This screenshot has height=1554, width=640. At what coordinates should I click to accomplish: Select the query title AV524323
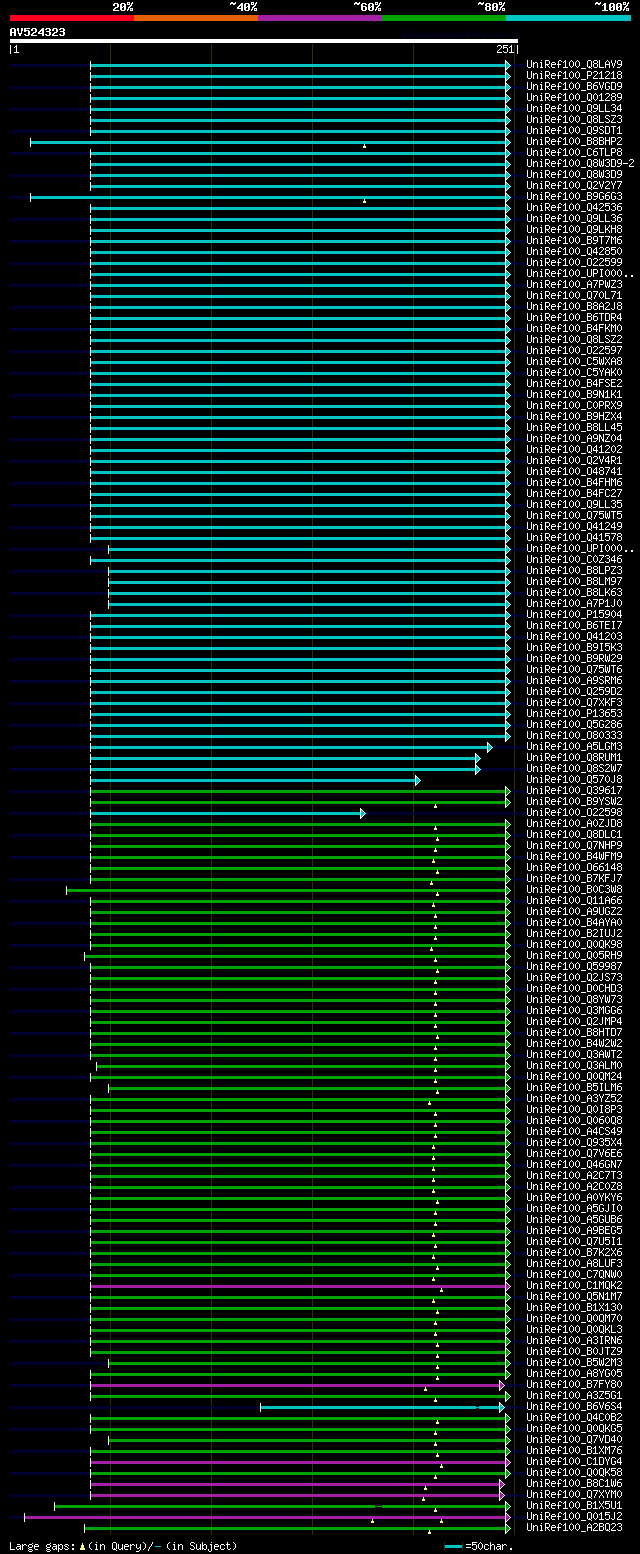point(38,32)
